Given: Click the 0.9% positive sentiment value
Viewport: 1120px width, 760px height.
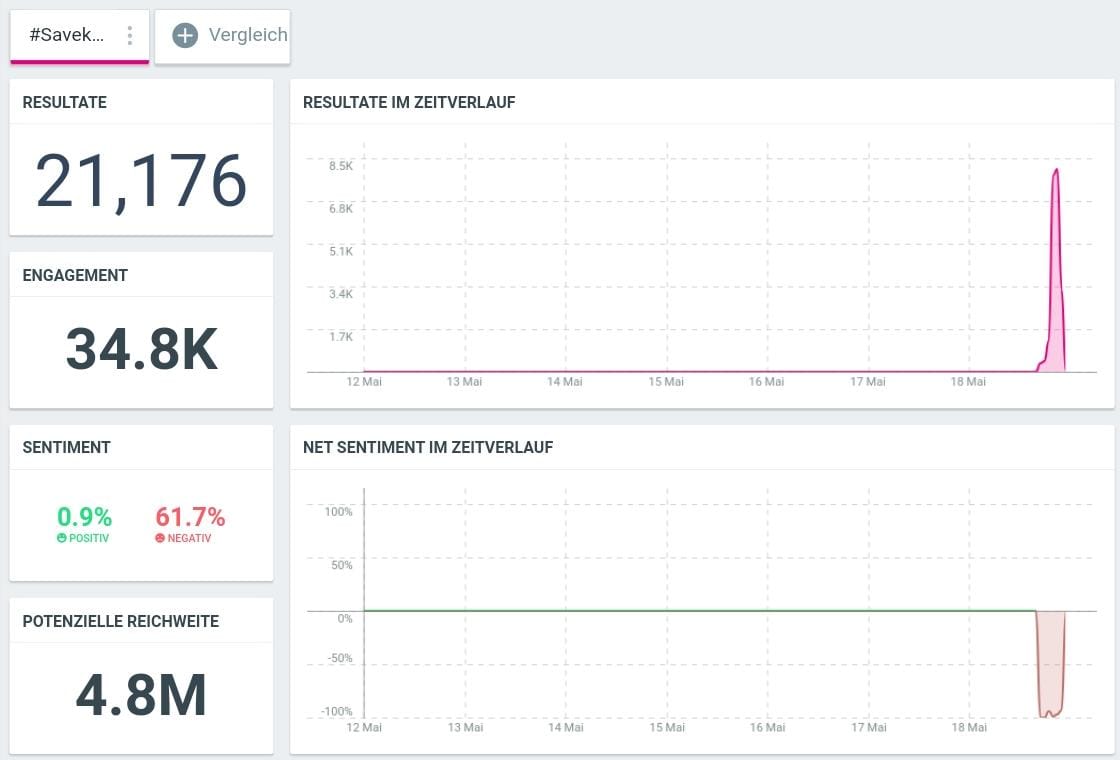Looking at the screenshot, I should [84, 516].
